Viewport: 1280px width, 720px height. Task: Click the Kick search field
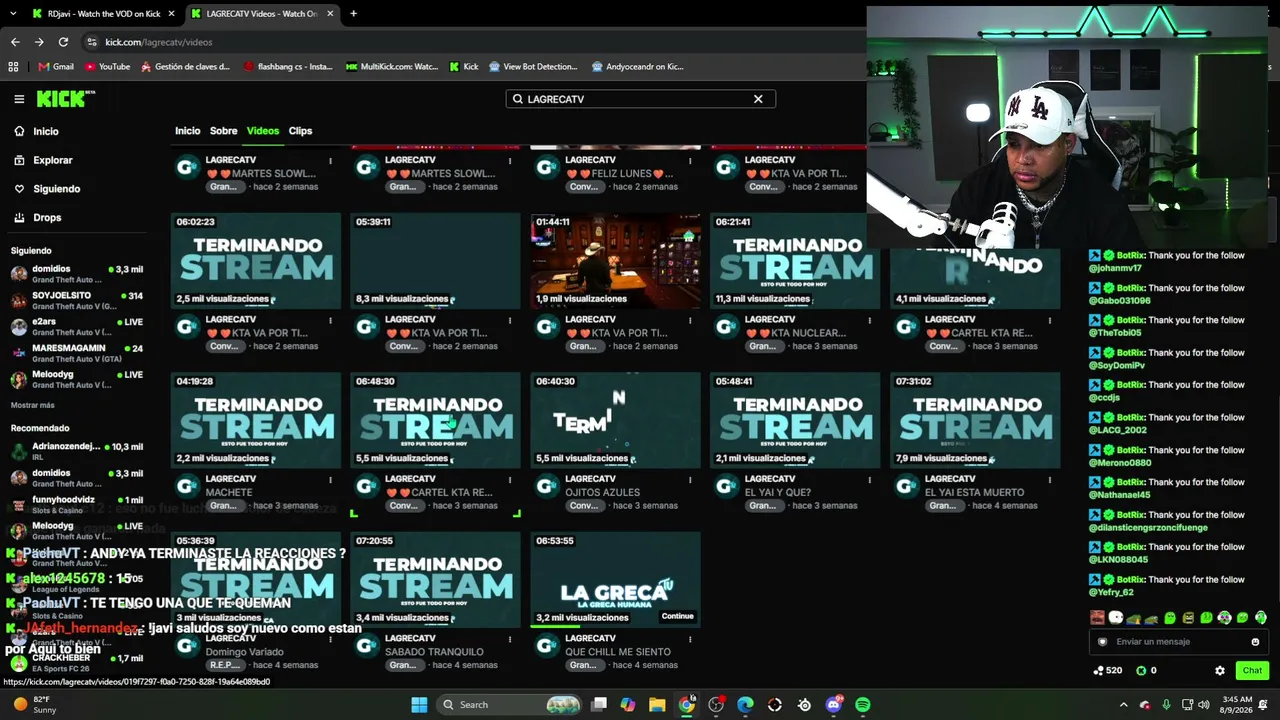coord(640,99)
